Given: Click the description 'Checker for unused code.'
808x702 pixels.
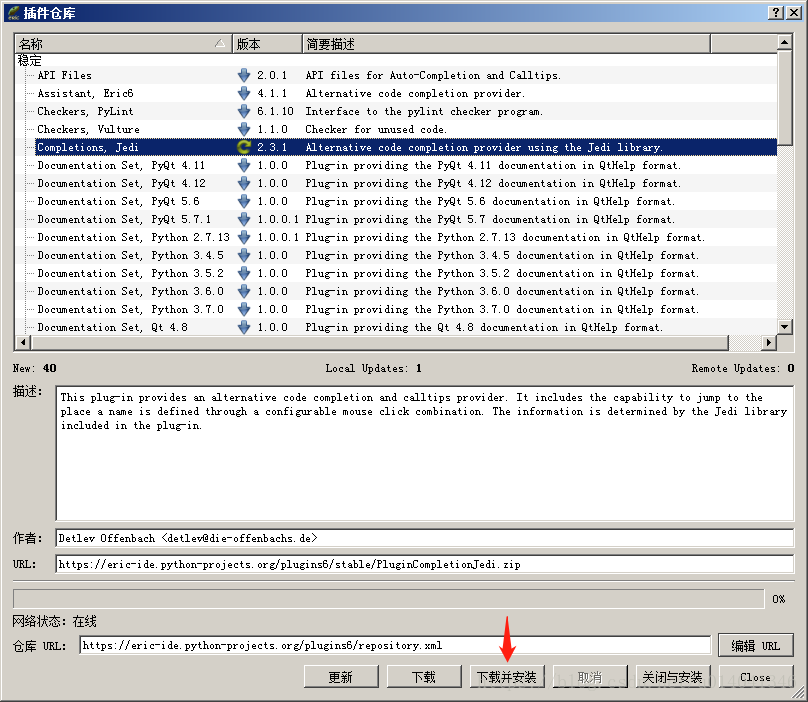Looking at the screenshot, I should 376,129.
